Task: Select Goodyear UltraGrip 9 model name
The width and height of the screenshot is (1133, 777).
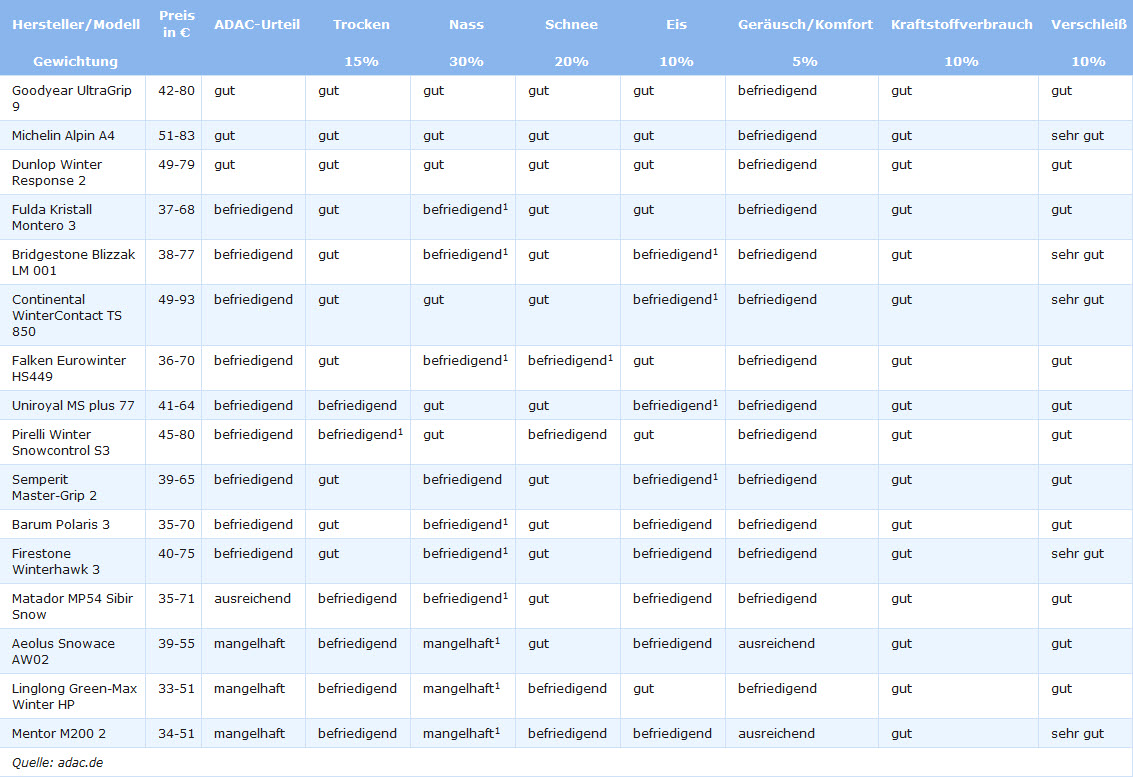Action: coord(72,98)
